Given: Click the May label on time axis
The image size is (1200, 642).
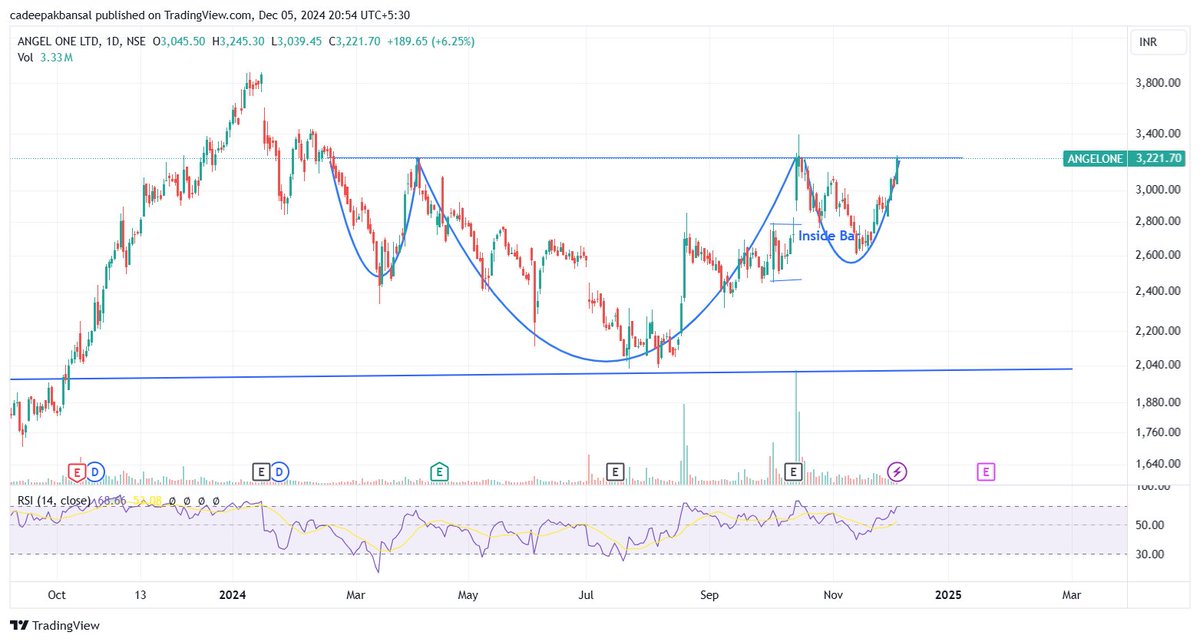Looking at the screenshot, I should pyautogui.click(x=468, y=594).
